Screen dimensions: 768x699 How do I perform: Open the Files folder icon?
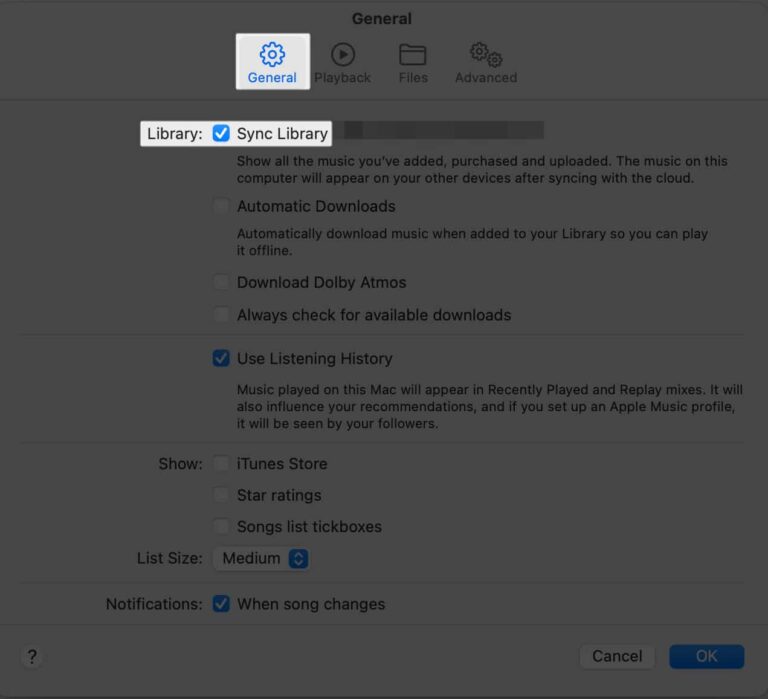pyautogui.click(x=412, y=54)
